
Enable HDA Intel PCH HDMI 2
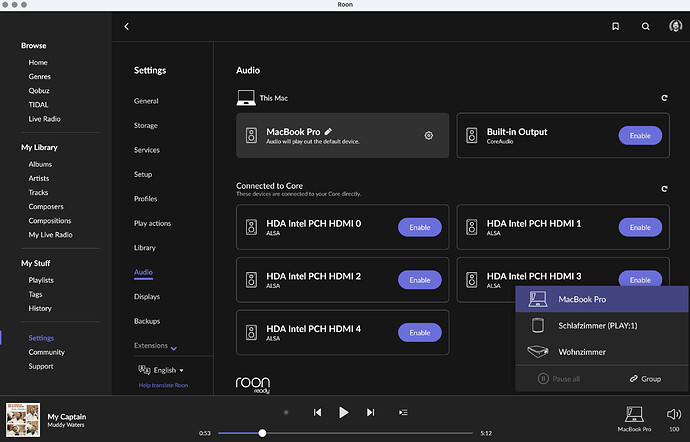coord(419,280)
